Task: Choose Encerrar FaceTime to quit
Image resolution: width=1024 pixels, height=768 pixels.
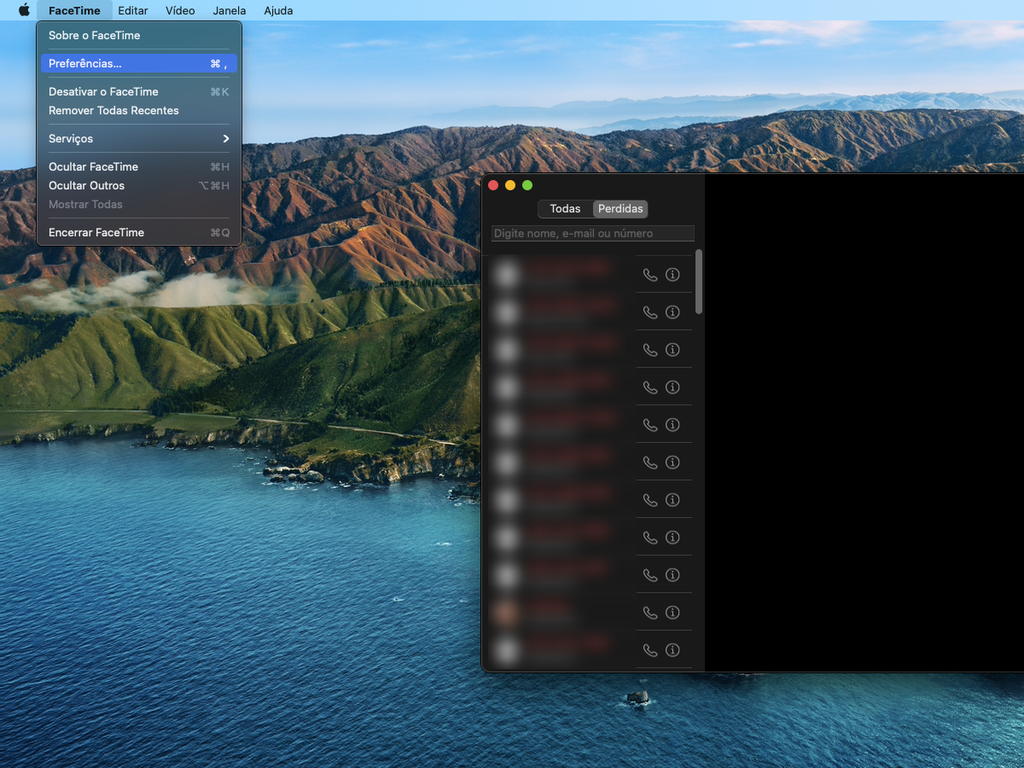Action: click(x=138, y=232)
